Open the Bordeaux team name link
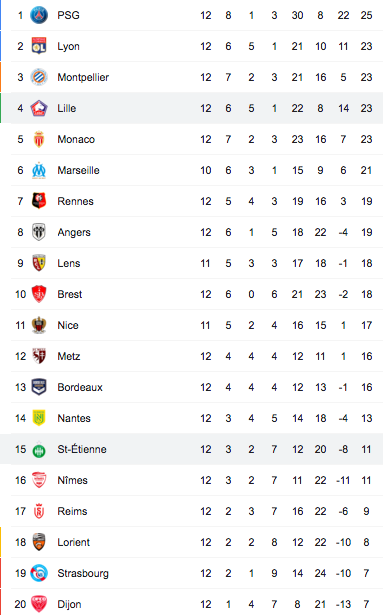Image resolution: width=383 pixels, height=615 pixels. 80,387
